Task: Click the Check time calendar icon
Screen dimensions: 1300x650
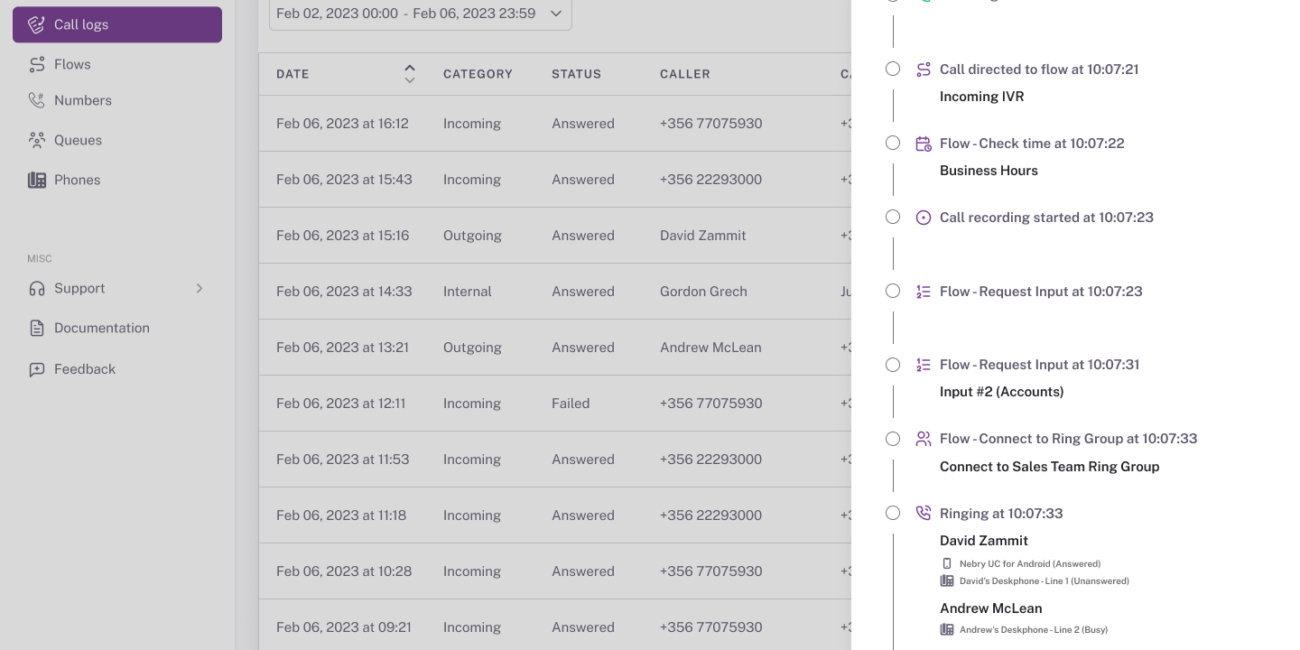Action: point(923,143)
